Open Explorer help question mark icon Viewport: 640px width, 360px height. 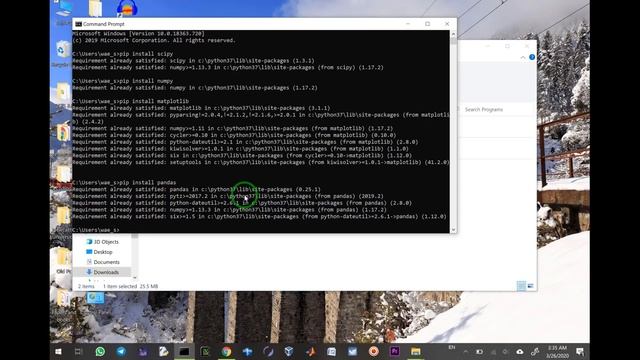[532, 57]
